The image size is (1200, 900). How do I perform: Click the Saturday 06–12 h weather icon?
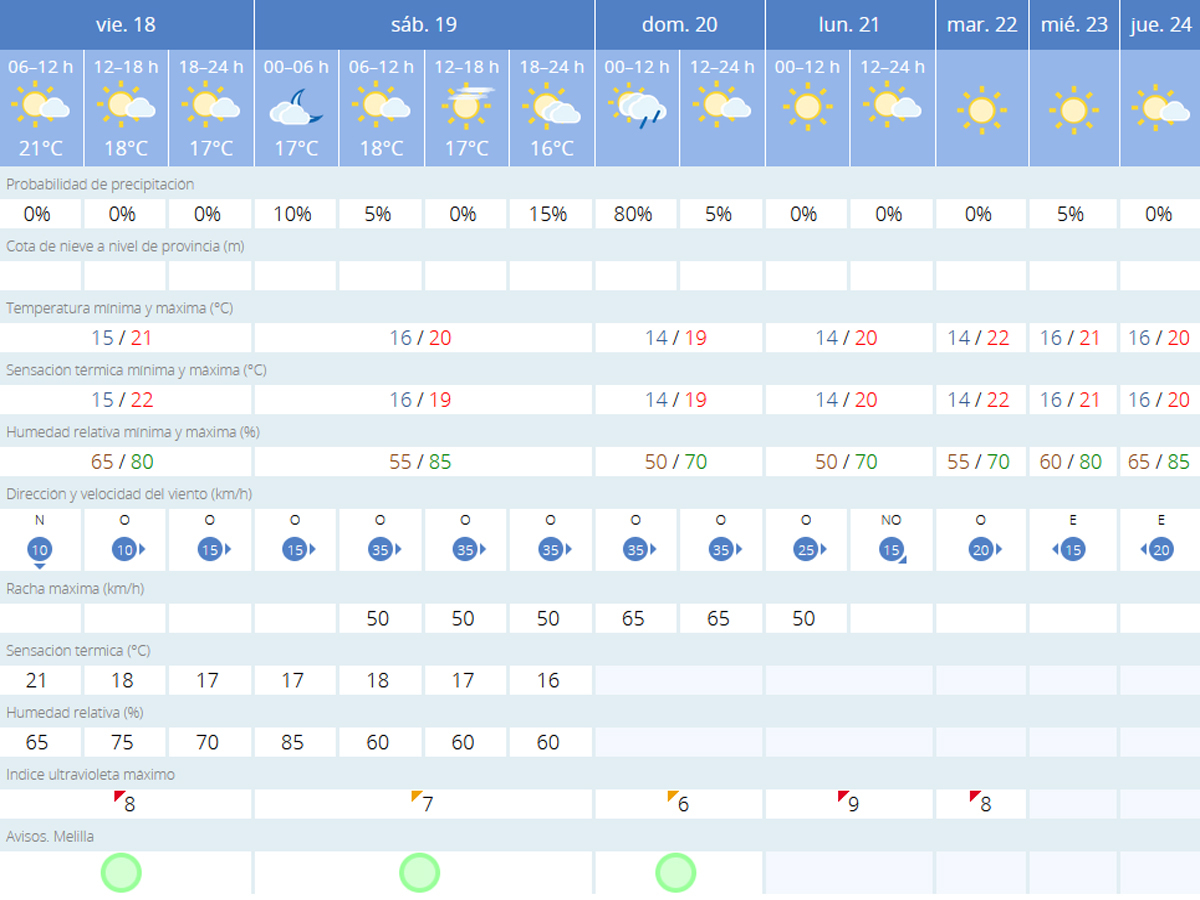point(381,105)
